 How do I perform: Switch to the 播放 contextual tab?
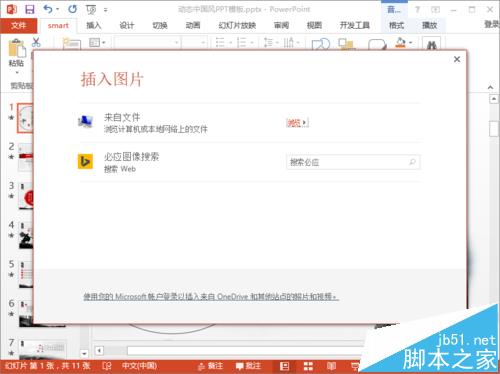(x=429, y=25)
